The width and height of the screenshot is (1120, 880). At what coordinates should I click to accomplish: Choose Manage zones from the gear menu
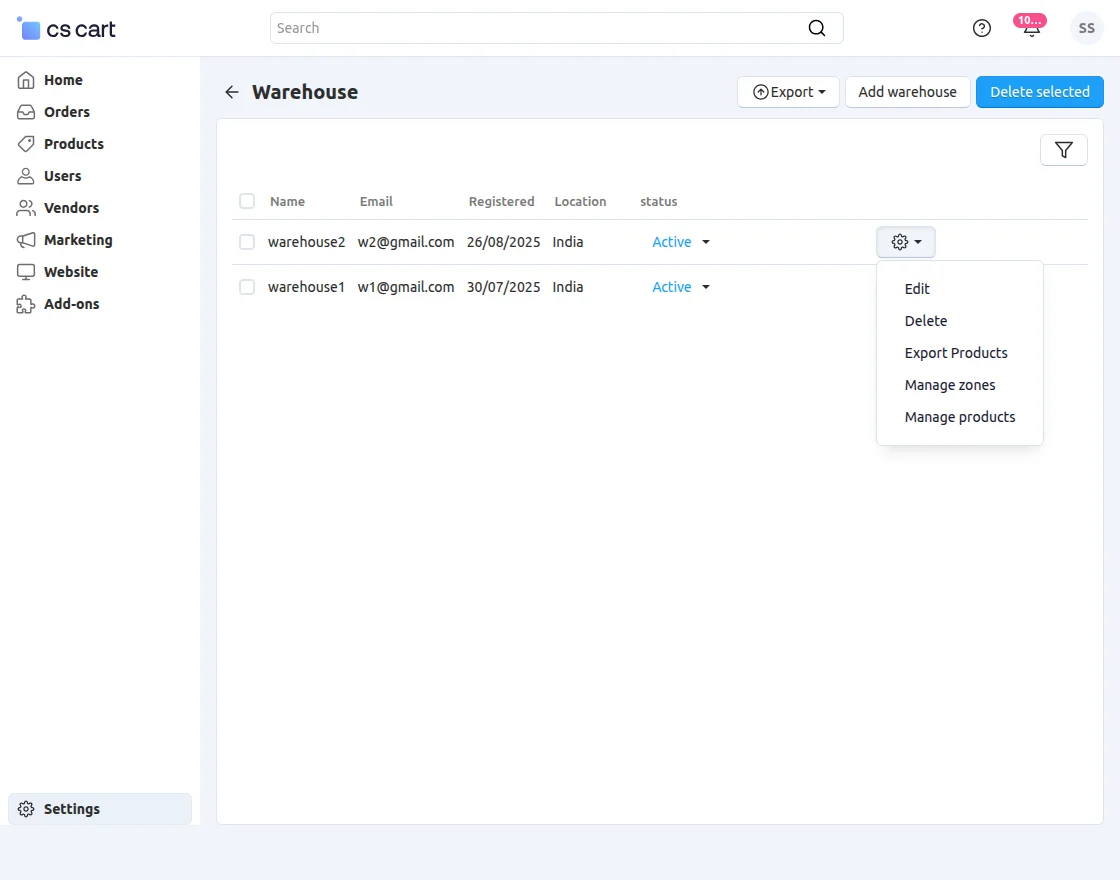click(949, 385)
